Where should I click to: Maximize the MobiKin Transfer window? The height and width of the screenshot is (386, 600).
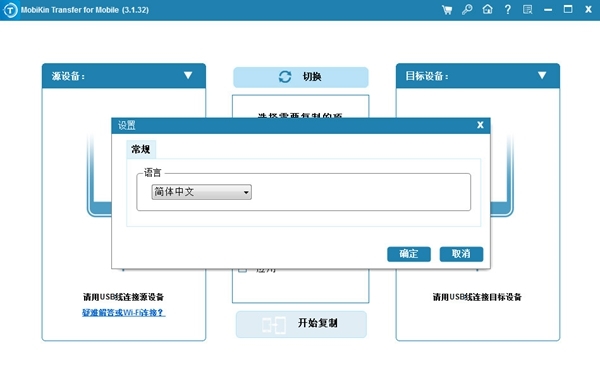pos(568,9)
